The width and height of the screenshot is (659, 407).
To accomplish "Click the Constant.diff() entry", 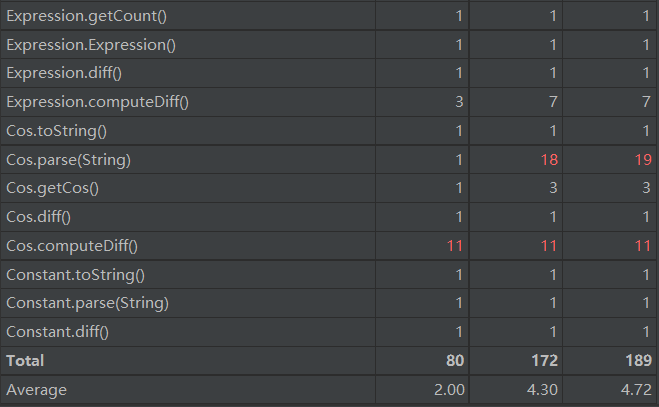I will 57,331.
